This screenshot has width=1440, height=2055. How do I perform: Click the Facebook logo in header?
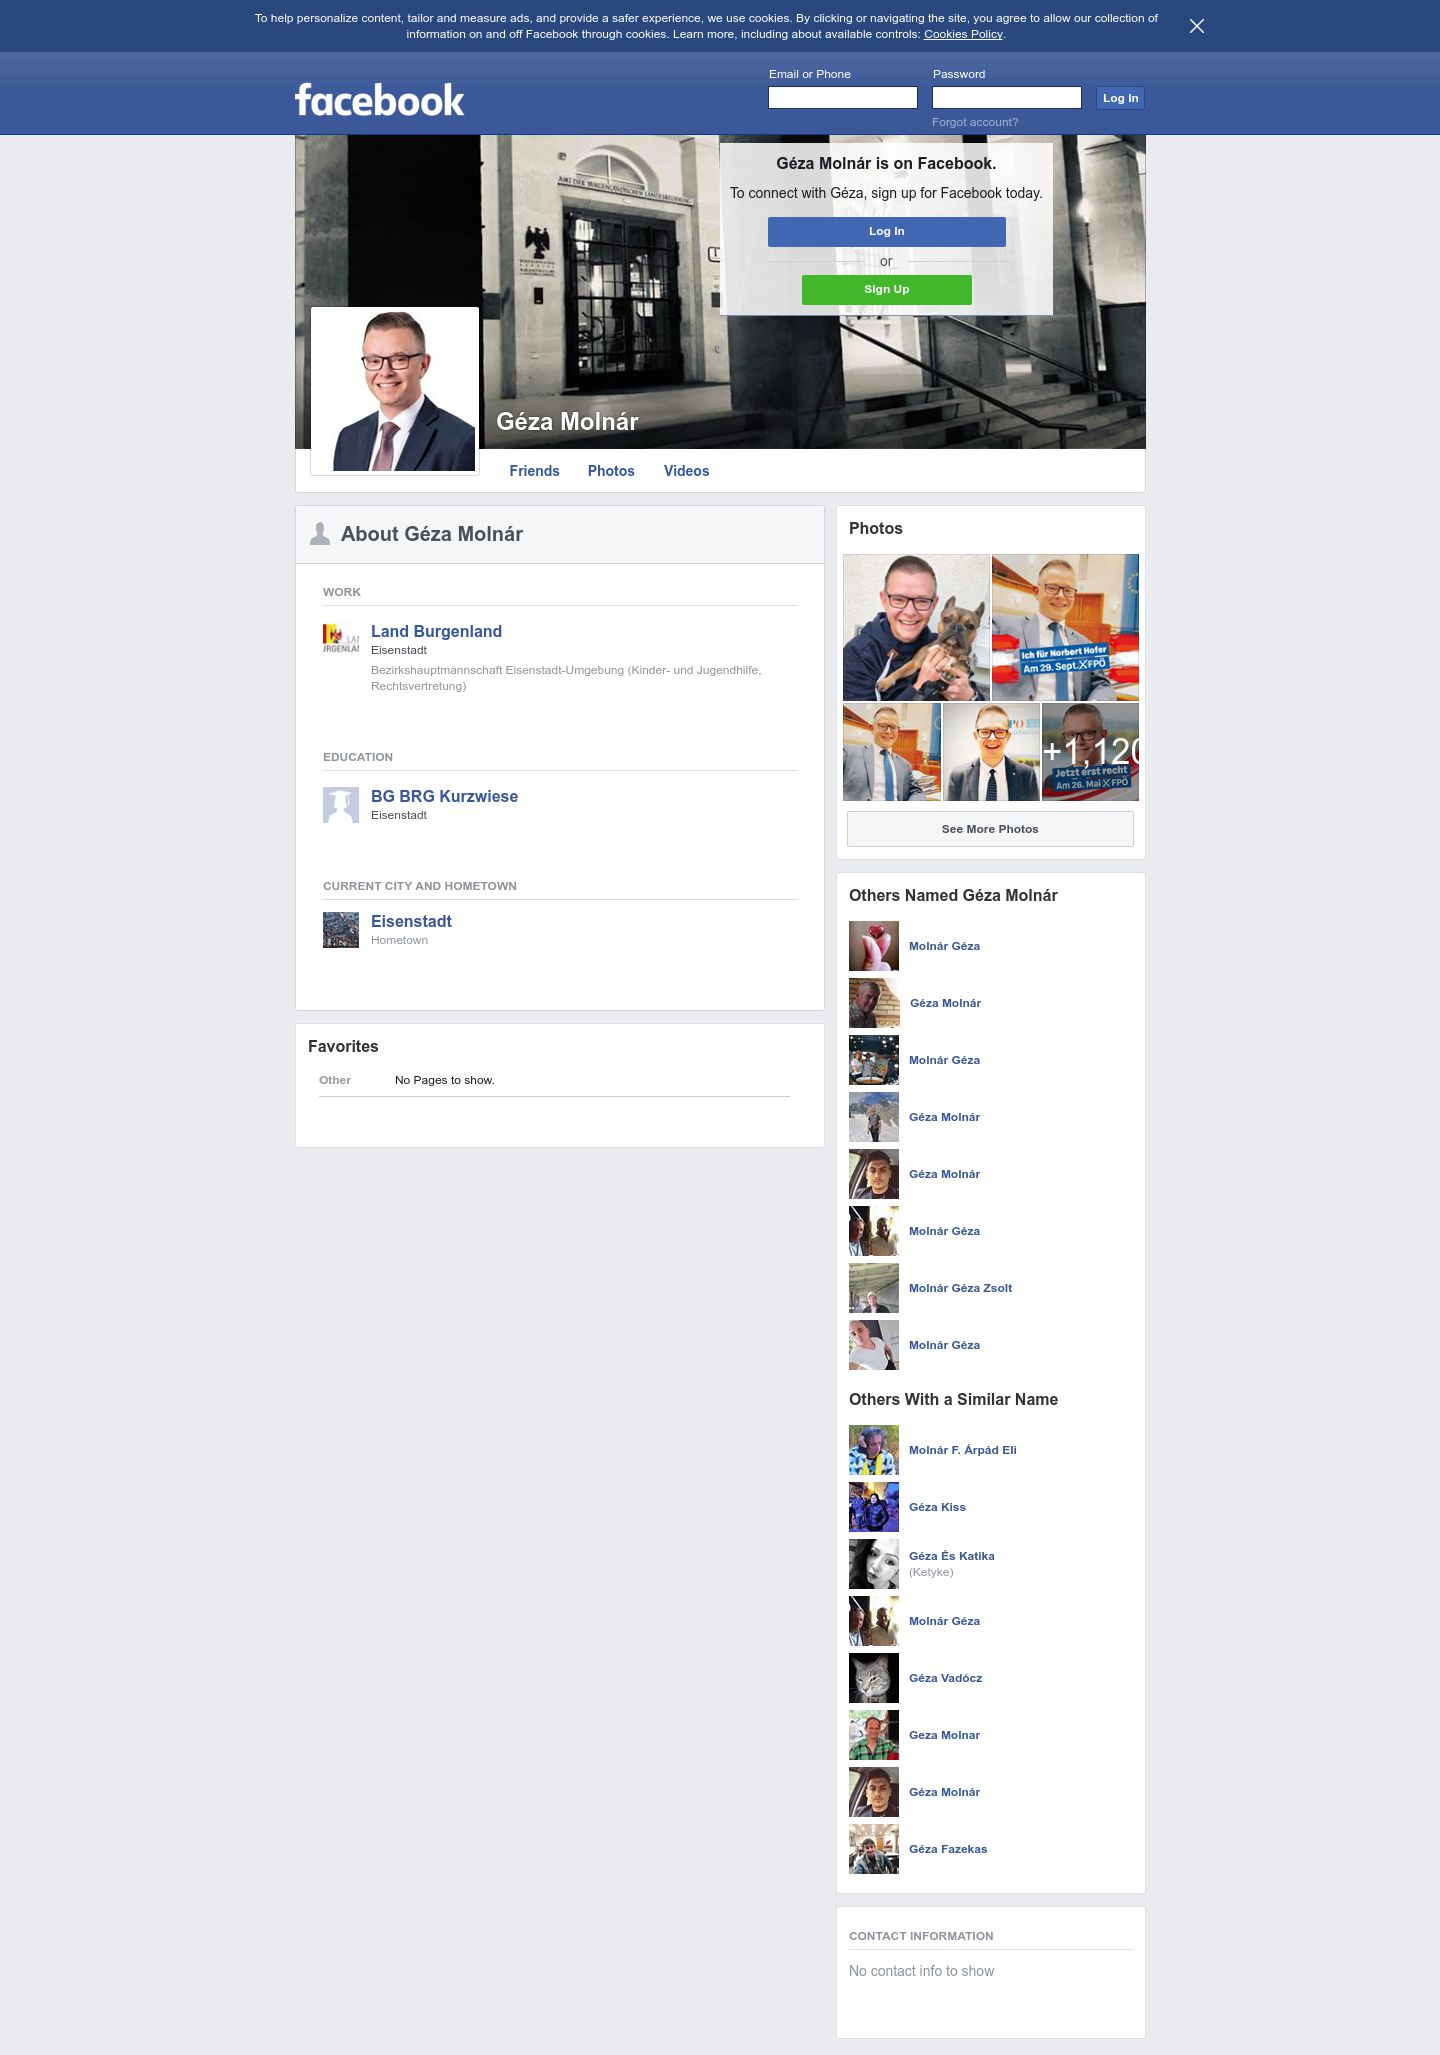click(x=379, y=100)
